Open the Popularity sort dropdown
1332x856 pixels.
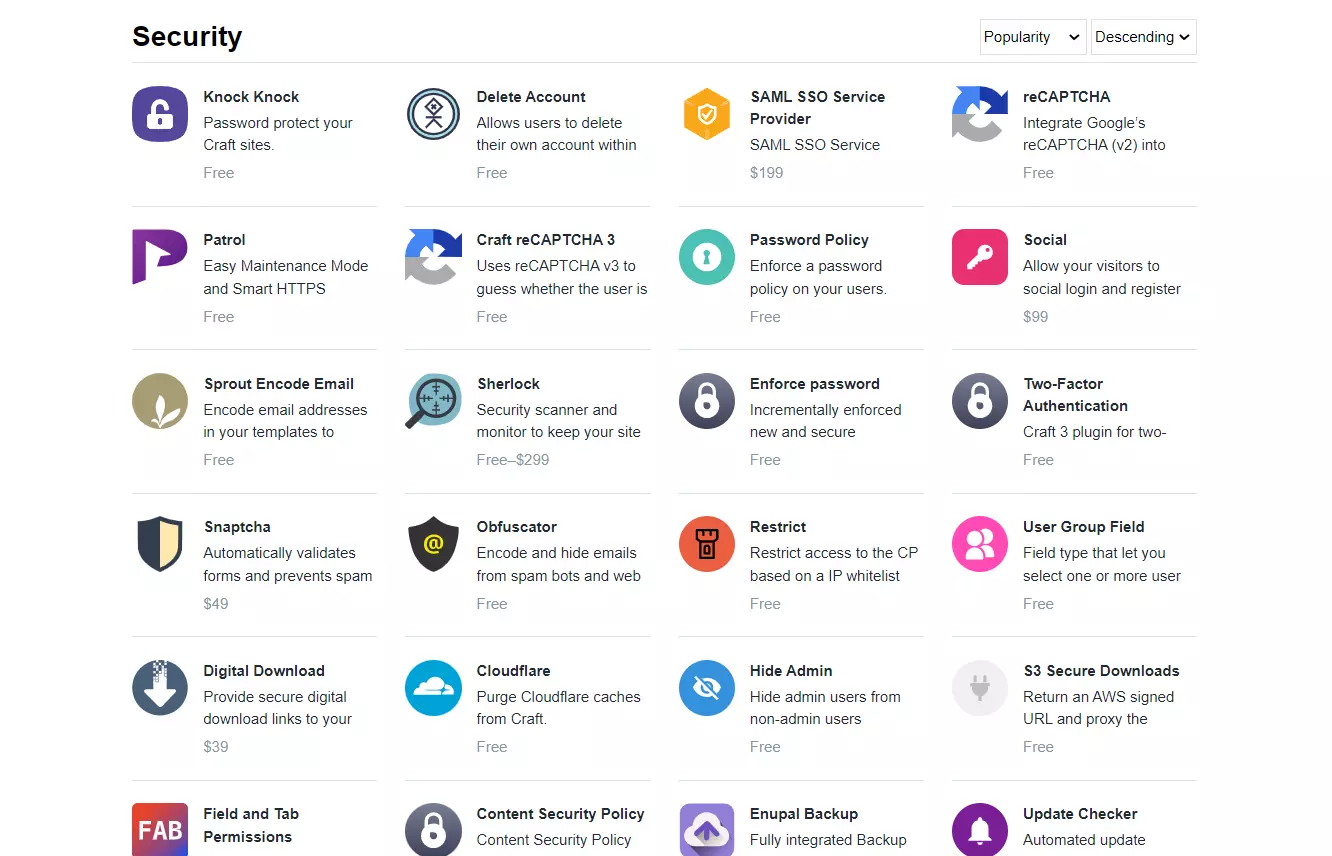(1033, 37)
